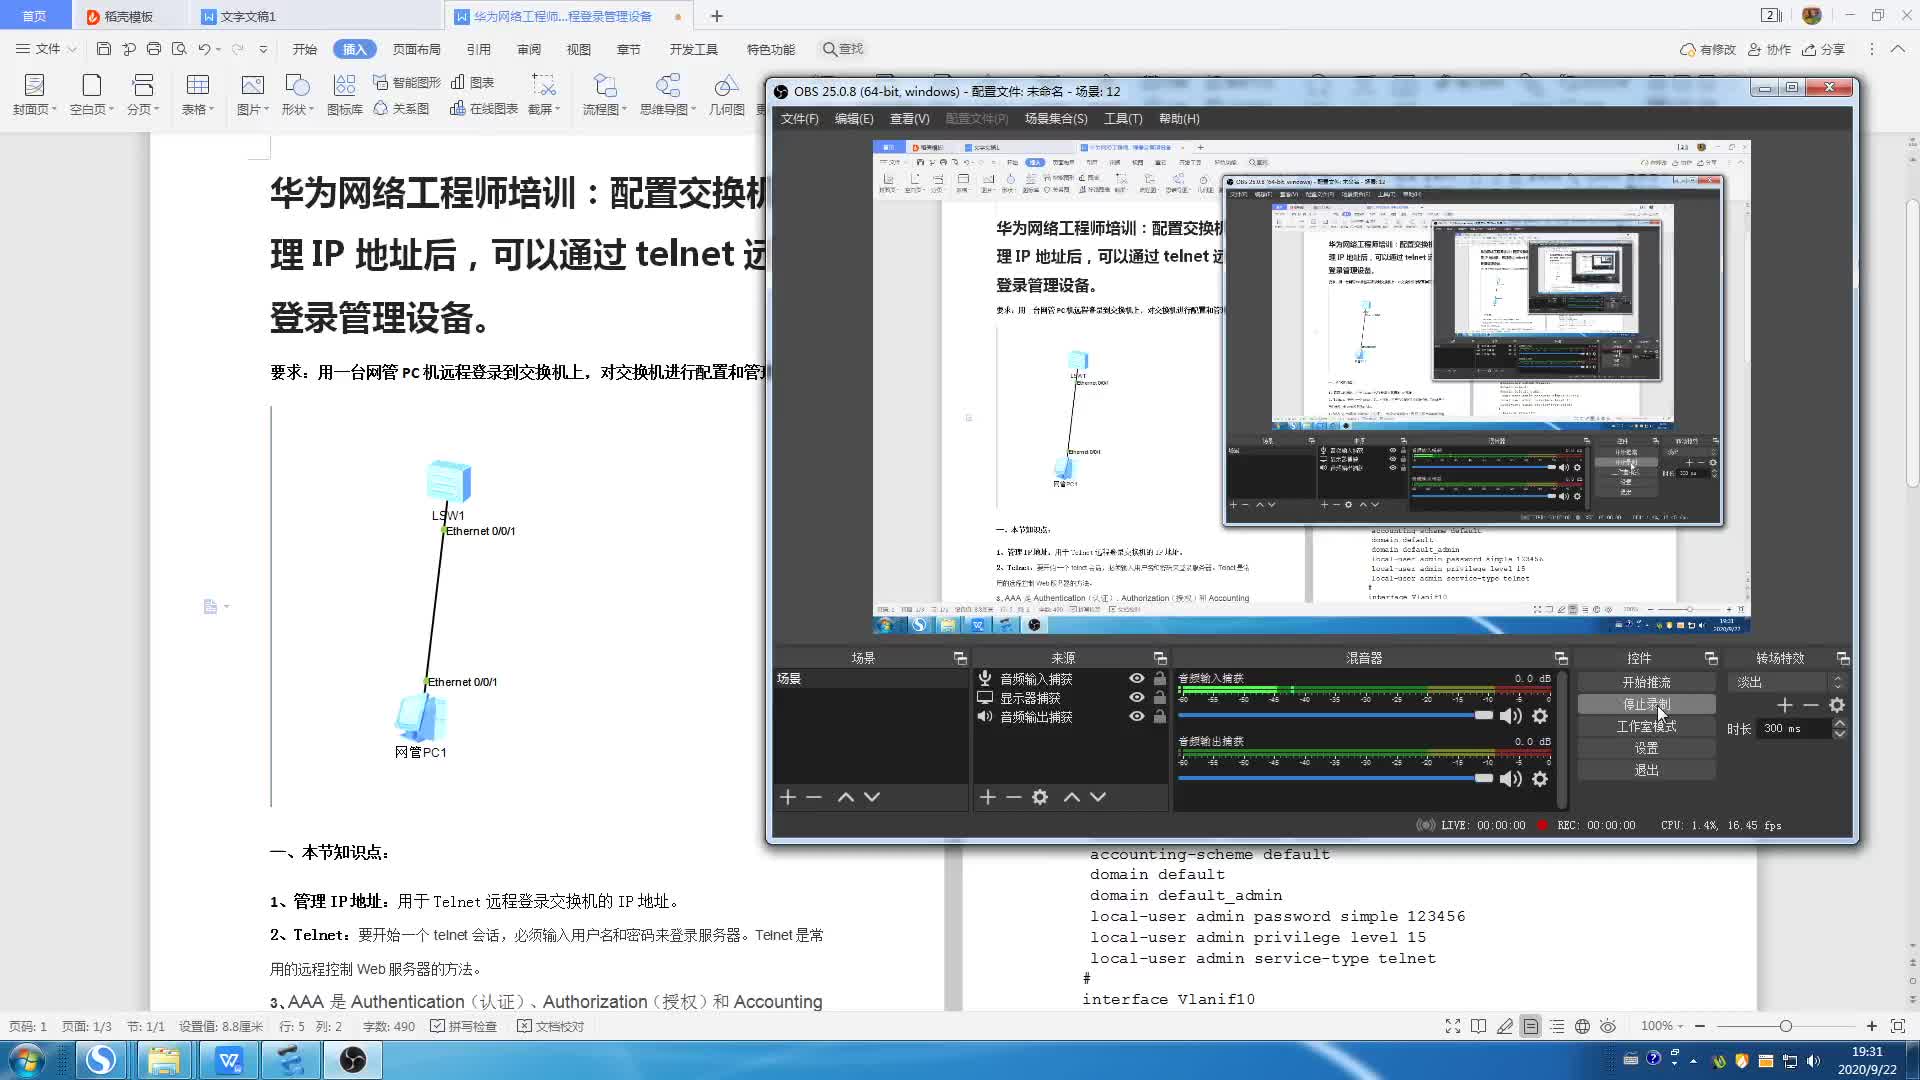Lock the 音频输入捕获 source

(1160, 678)
